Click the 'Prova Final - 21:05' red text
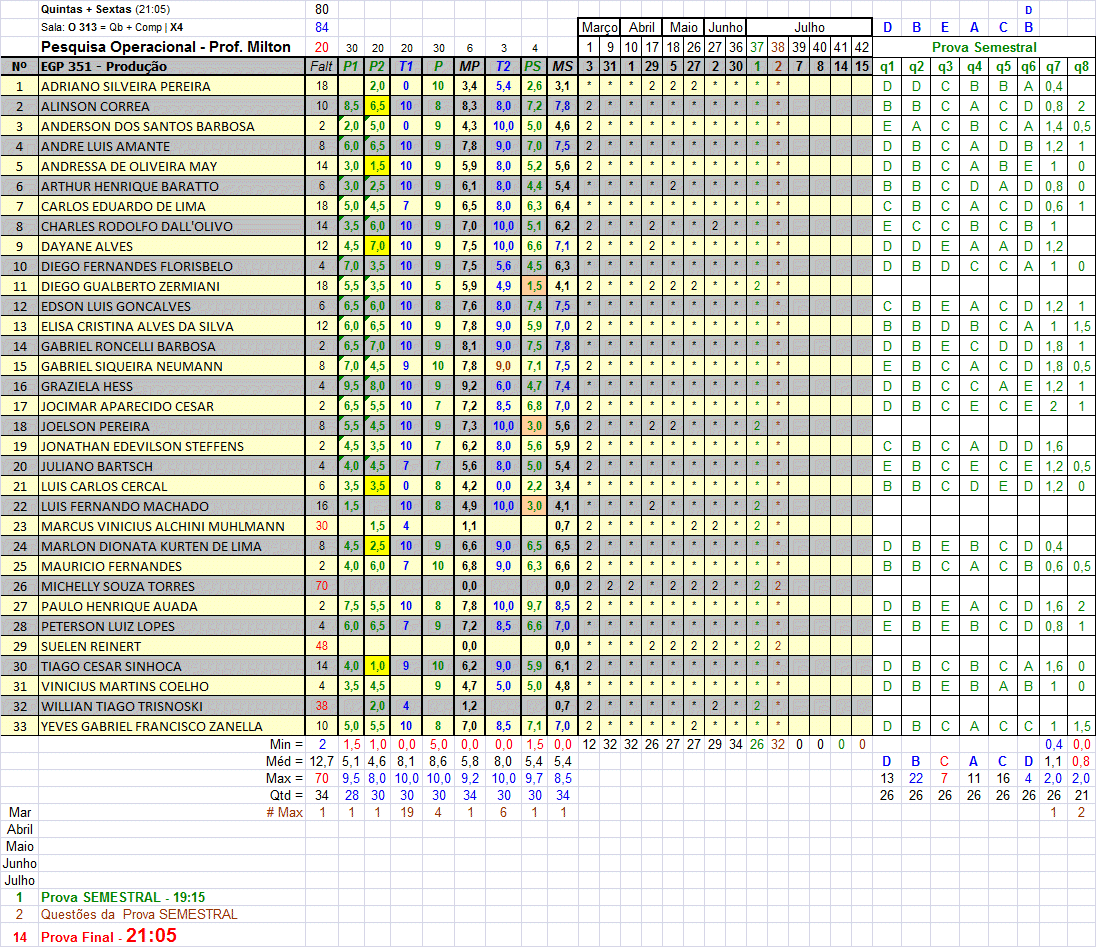 [x=108, y=936]
